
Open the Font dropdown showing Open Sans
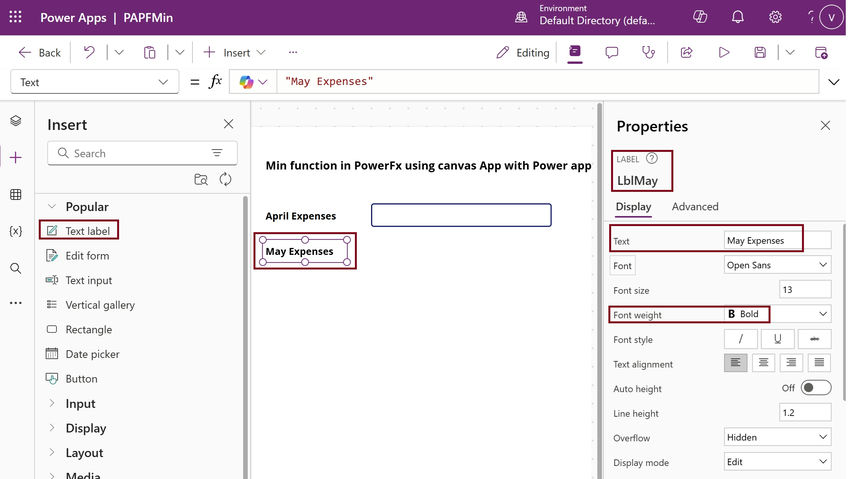point(777,265)
